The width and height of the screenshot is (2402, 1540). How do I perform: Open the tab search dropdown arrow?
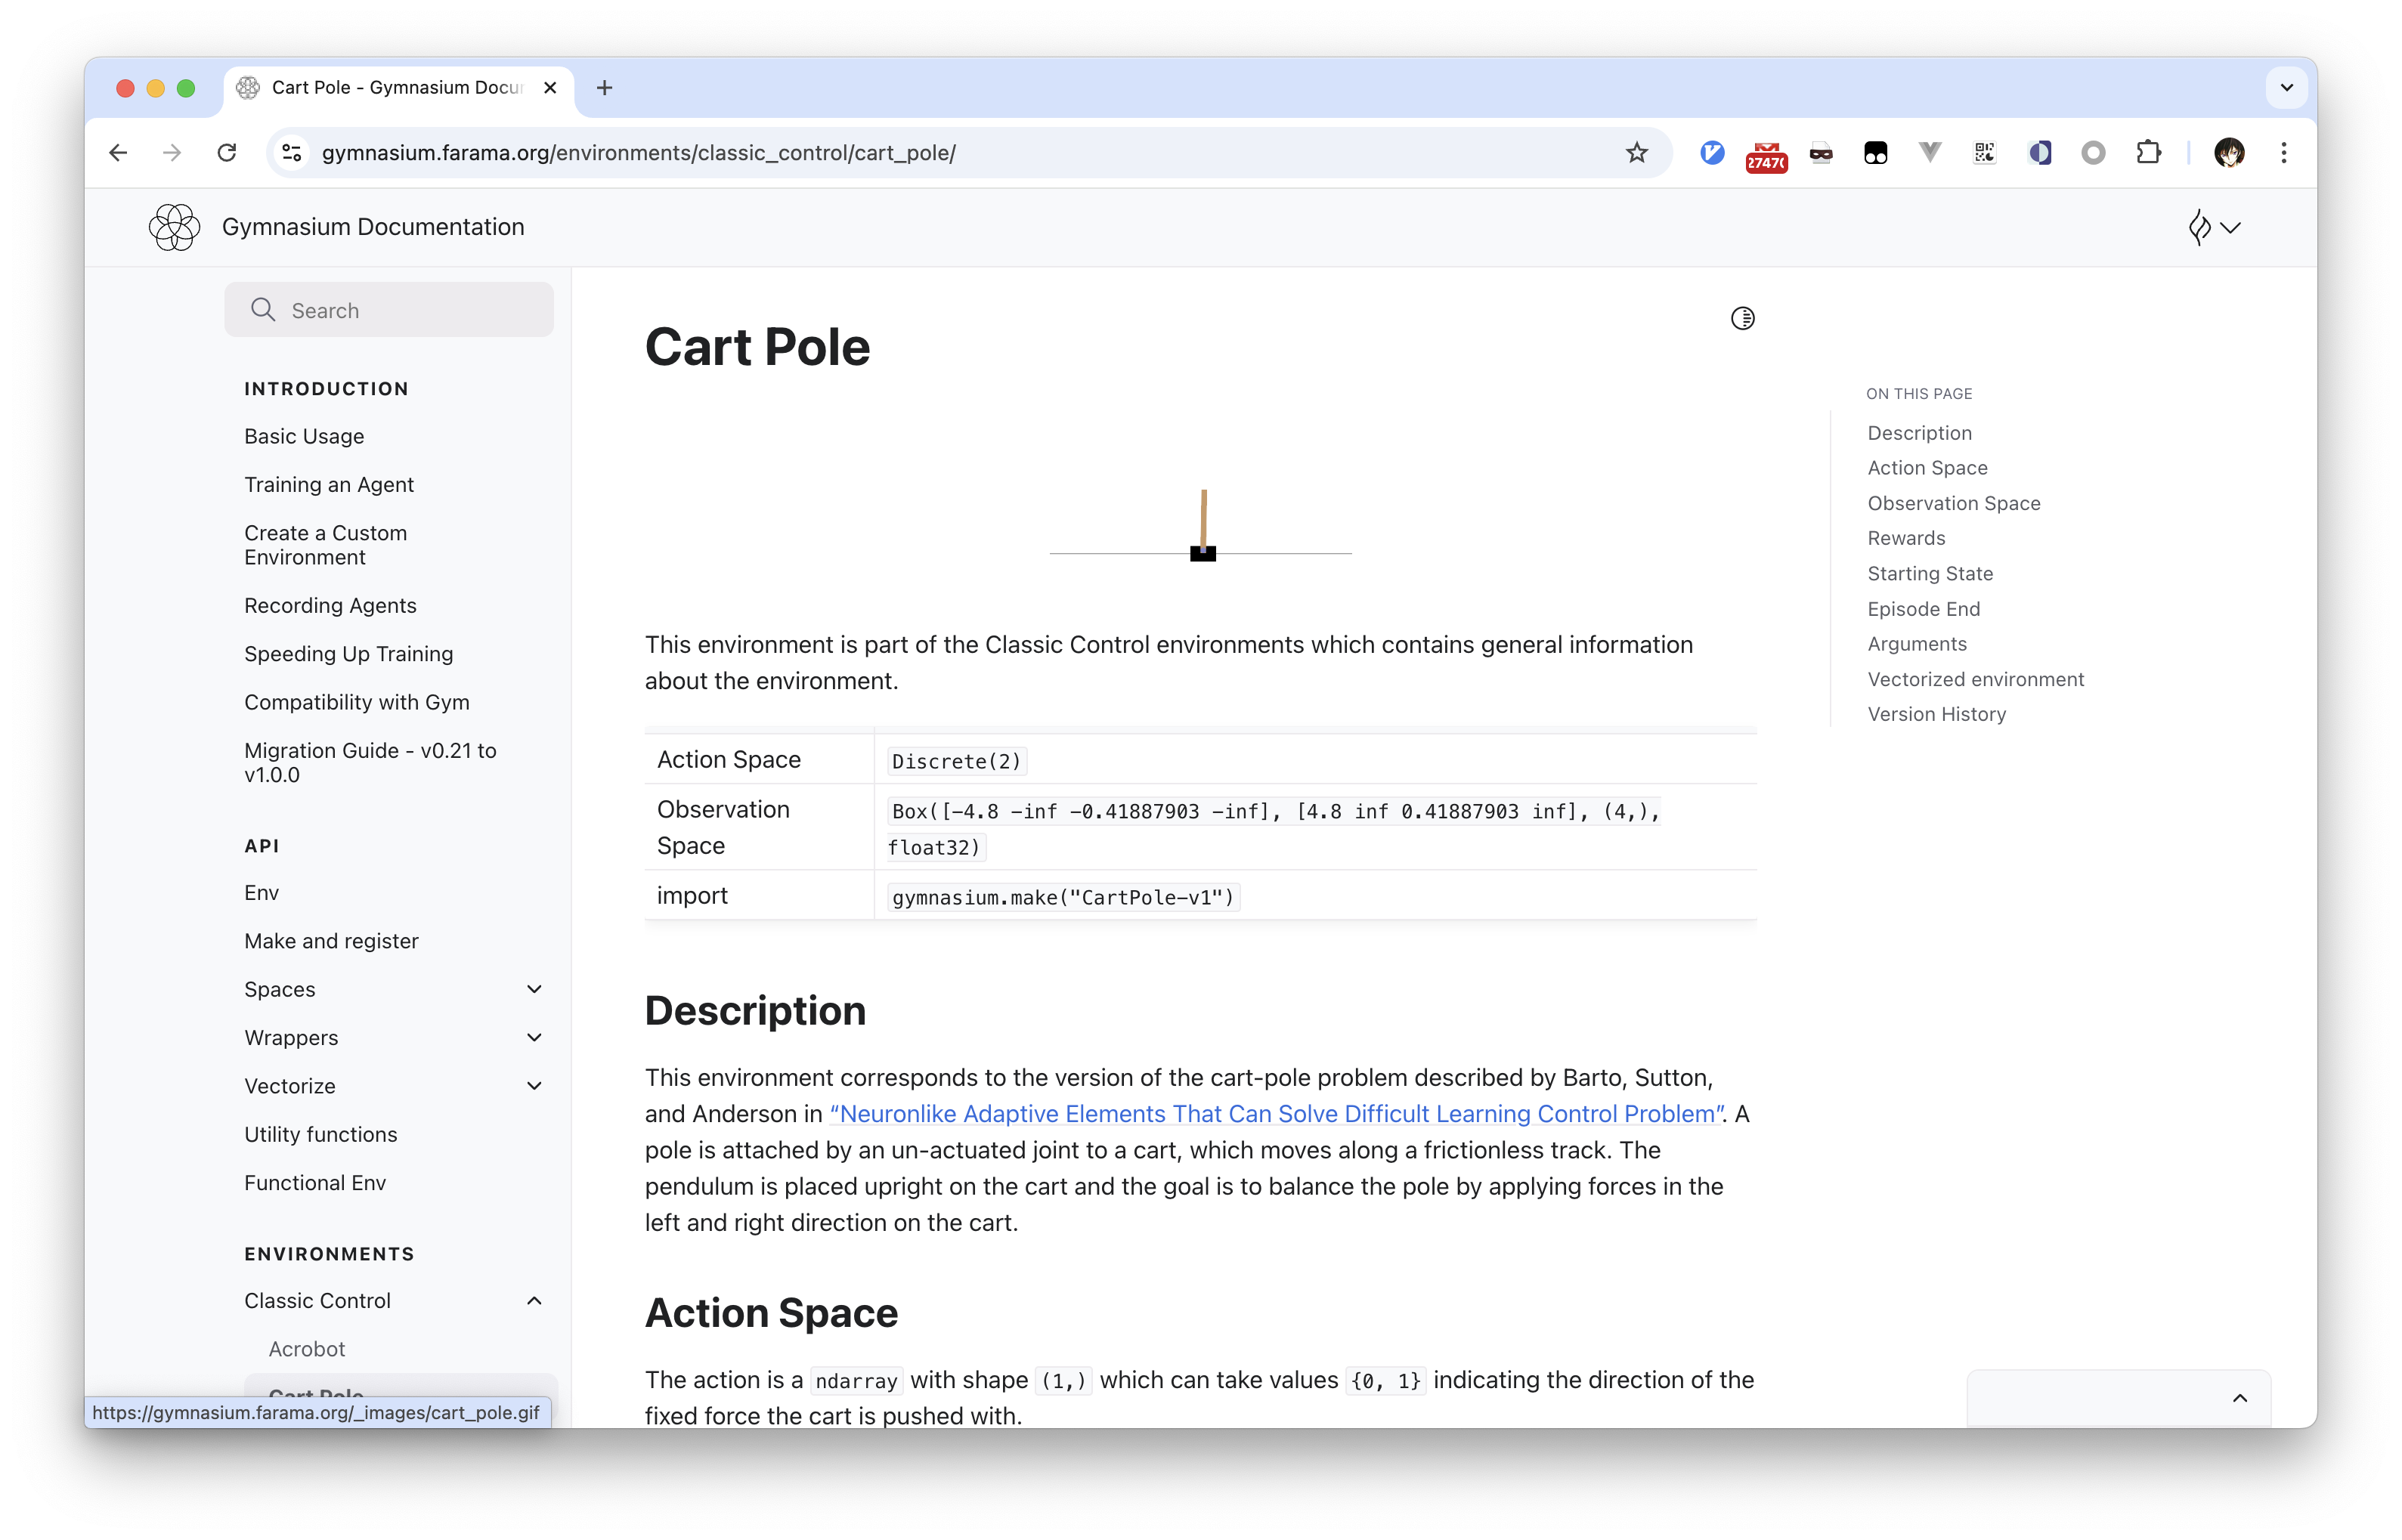pos(2286,88)
